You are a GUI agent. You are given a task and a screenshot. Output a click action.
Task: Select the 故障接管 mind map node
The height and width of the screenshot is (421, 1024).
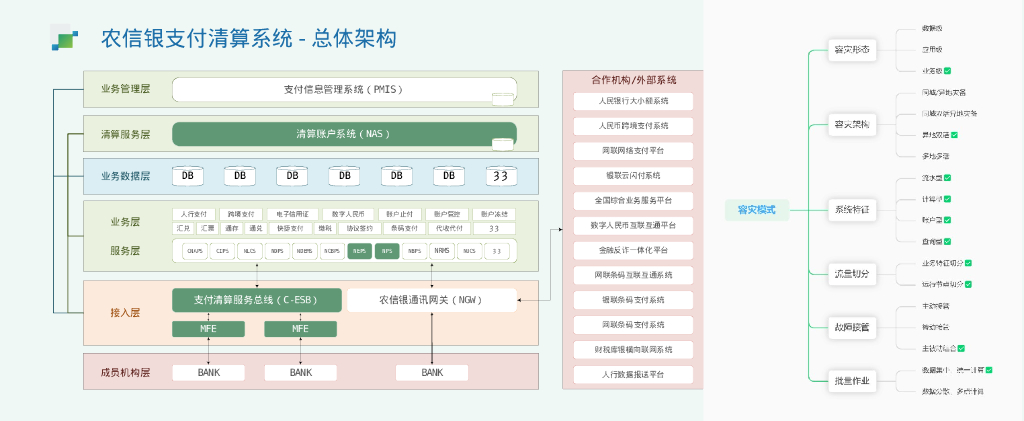(x=852, y=327)
